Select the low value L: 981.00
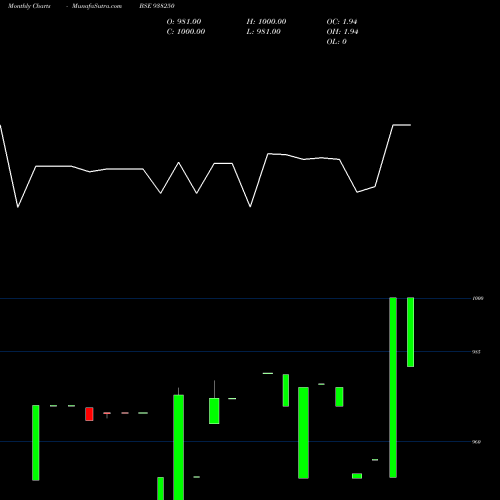The width and height of the screenshot is (500, 500). [264, 32]
